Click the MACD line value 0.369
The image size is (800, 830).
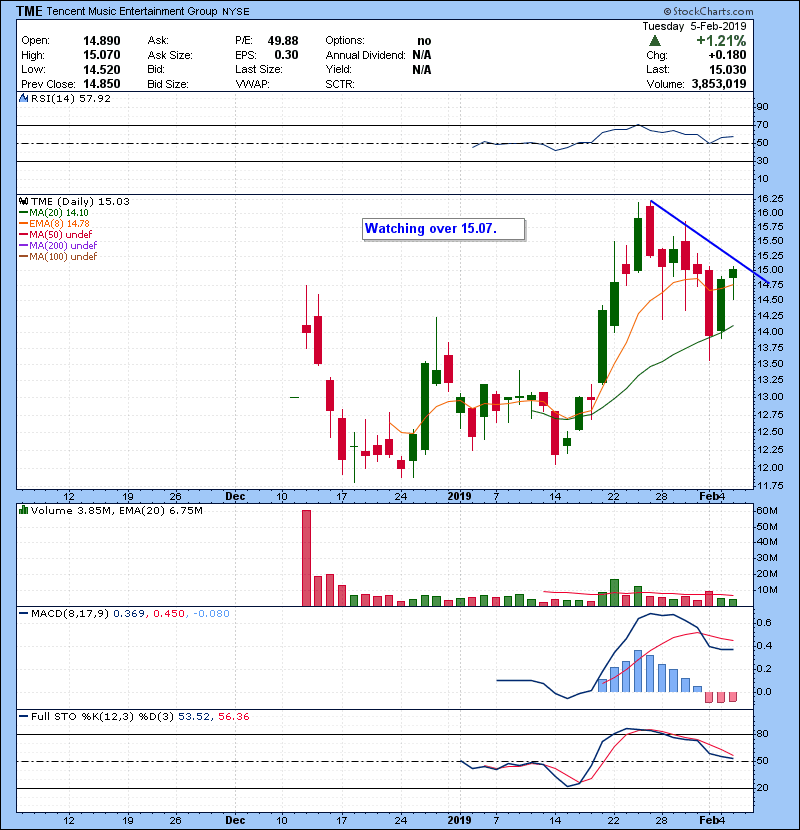pyautogui.click(x=129, y=614)
